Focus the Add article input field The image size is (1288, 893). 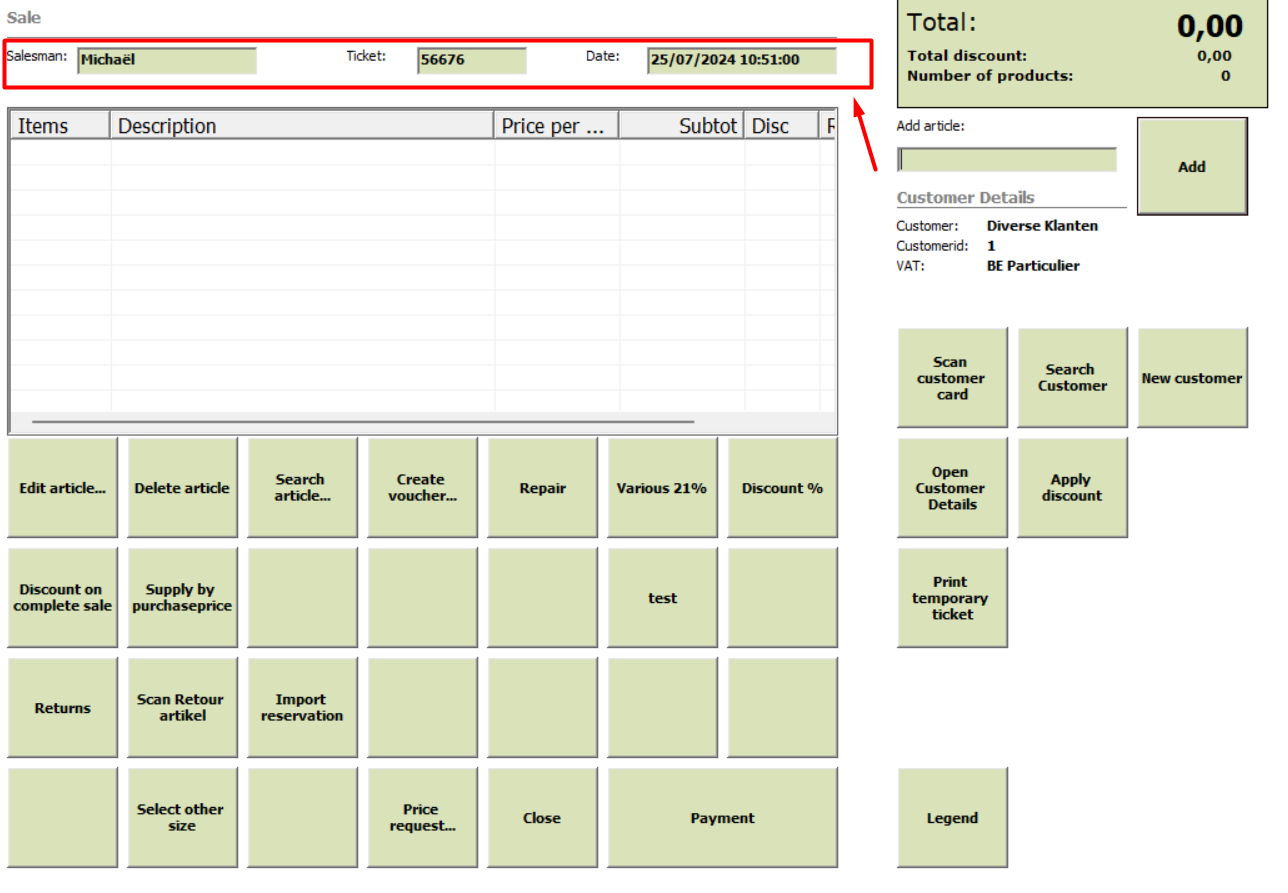tap(1007, 160)
